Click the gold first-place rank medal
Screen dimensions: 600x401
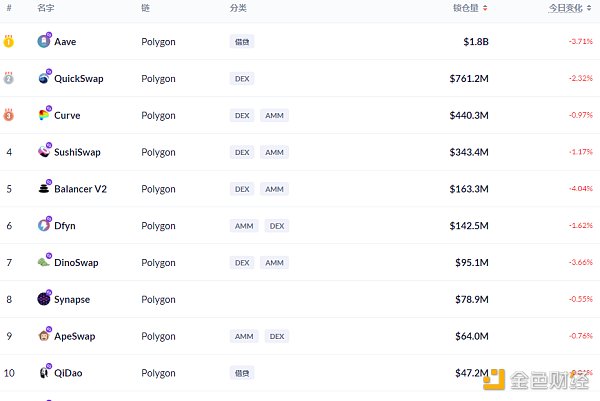(9, 41)
